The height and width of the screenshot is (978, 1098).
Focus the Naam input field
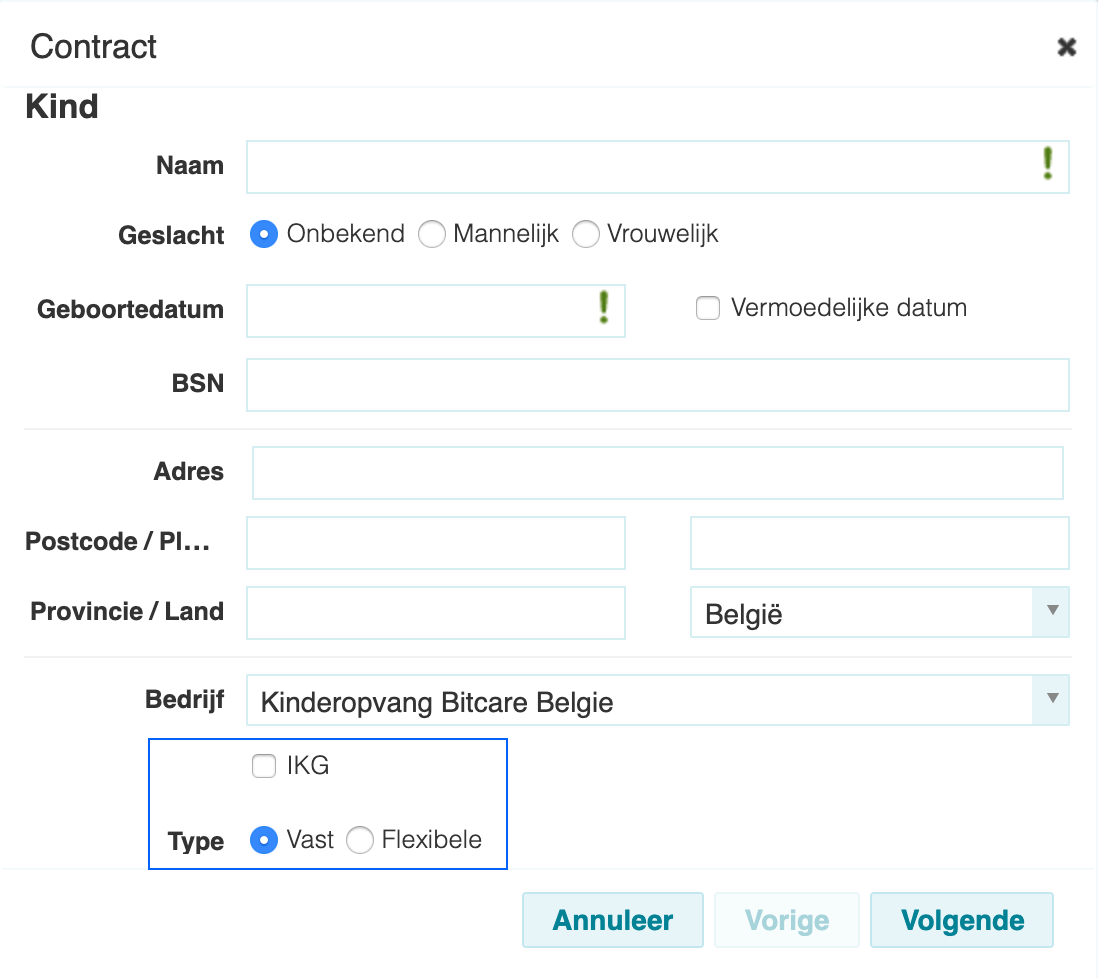tap(658, 167)
